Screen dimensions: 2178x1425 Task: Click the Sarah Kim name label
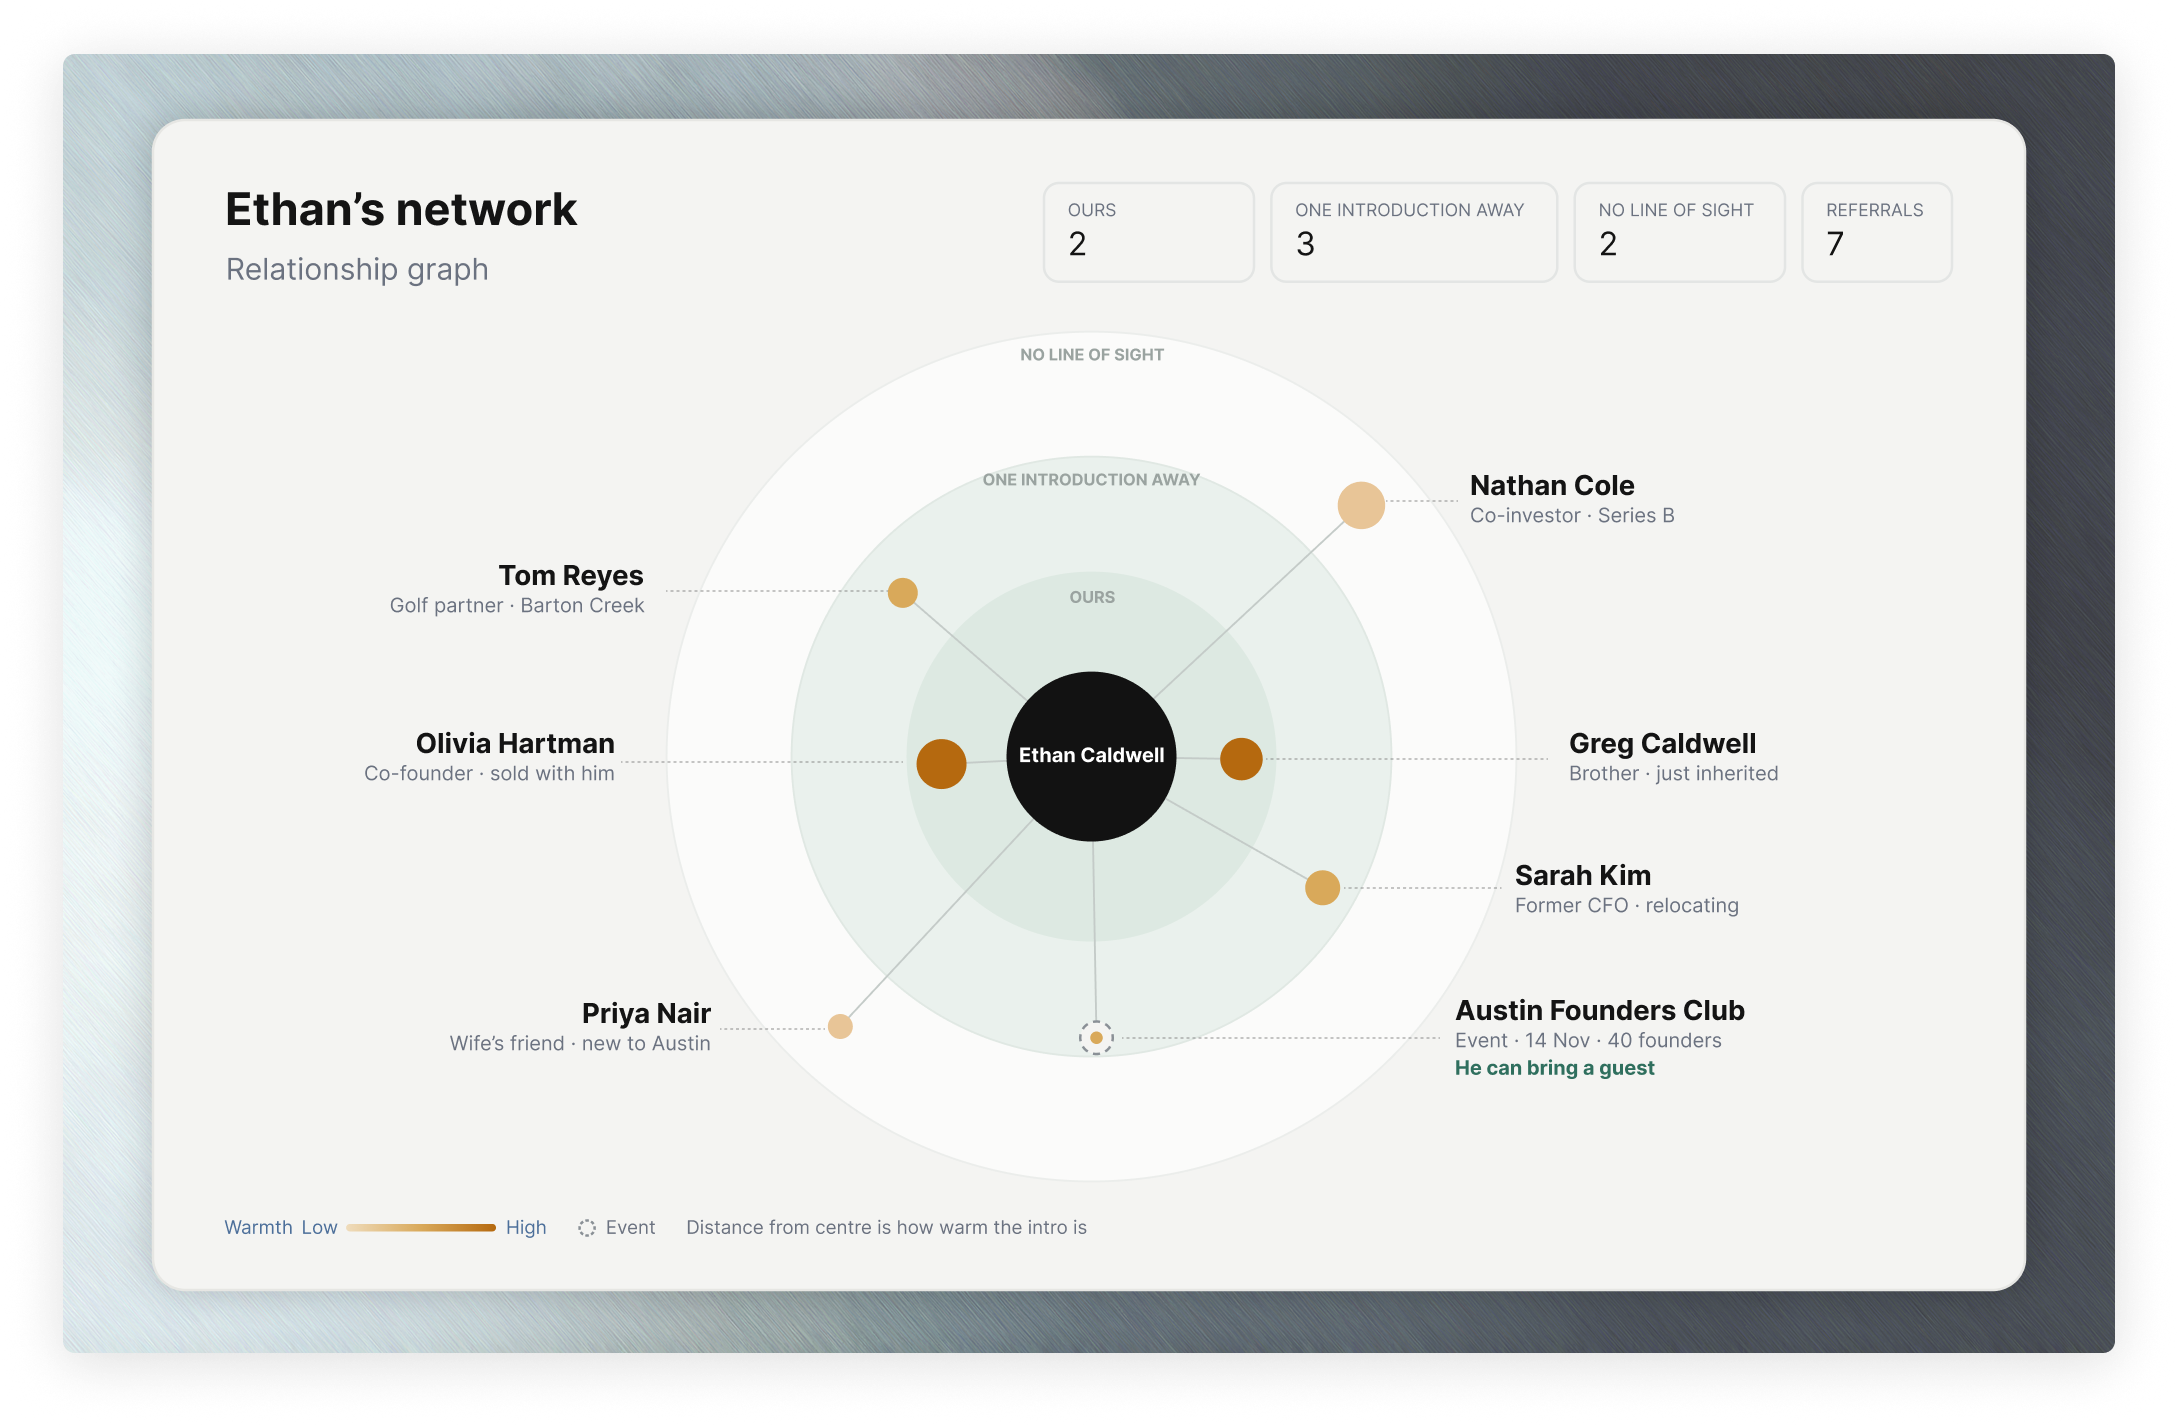[1583, 876]
